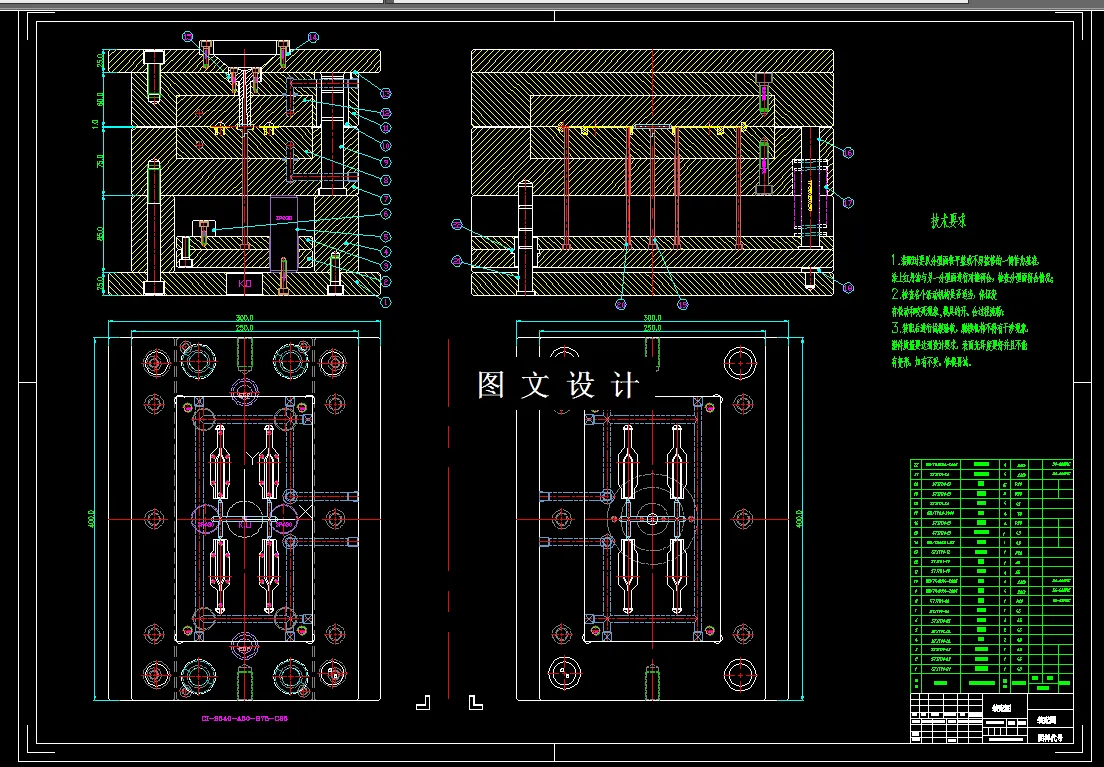The height and width of the screenshot is (767, 1104).
Task: Click part balloon number 5
Action: [385, 237]
